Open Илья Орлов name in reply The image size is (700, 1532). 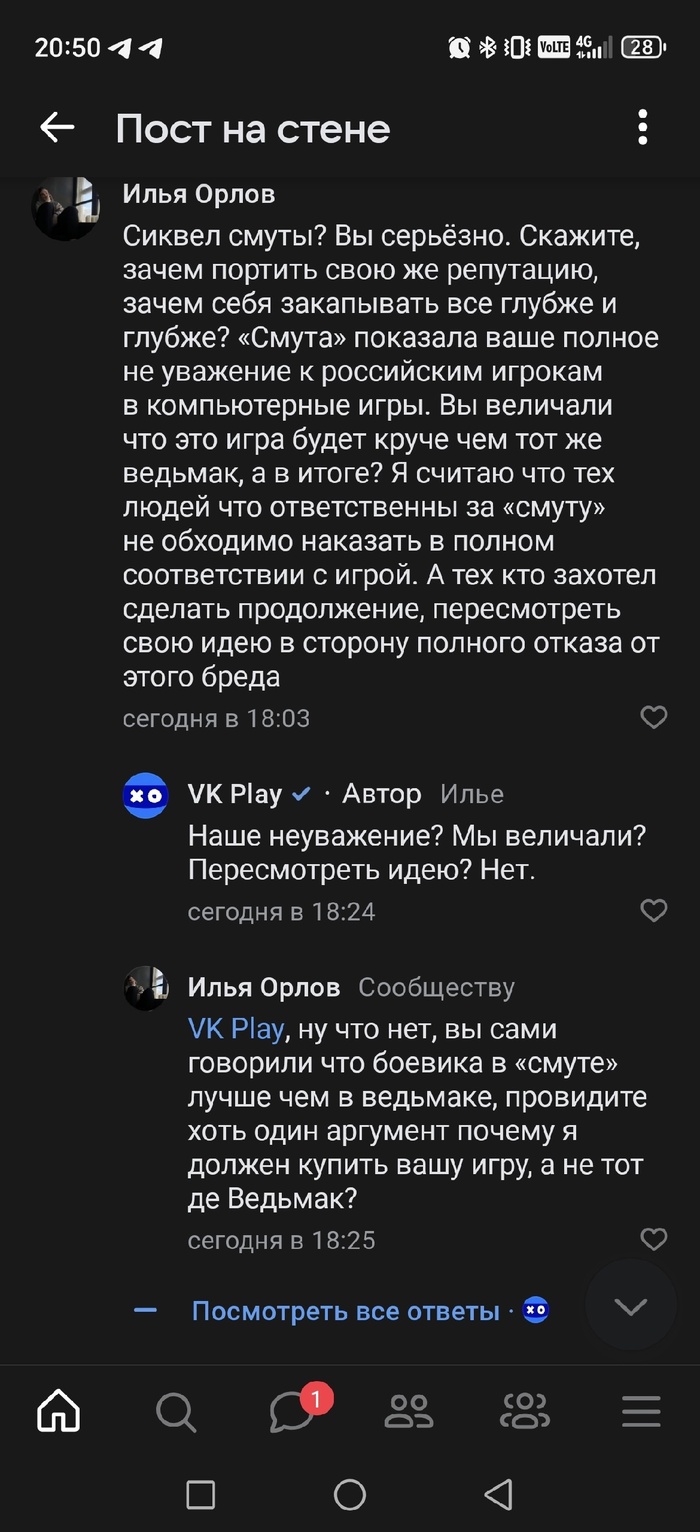pyautogui.click(x=264, y=987)
